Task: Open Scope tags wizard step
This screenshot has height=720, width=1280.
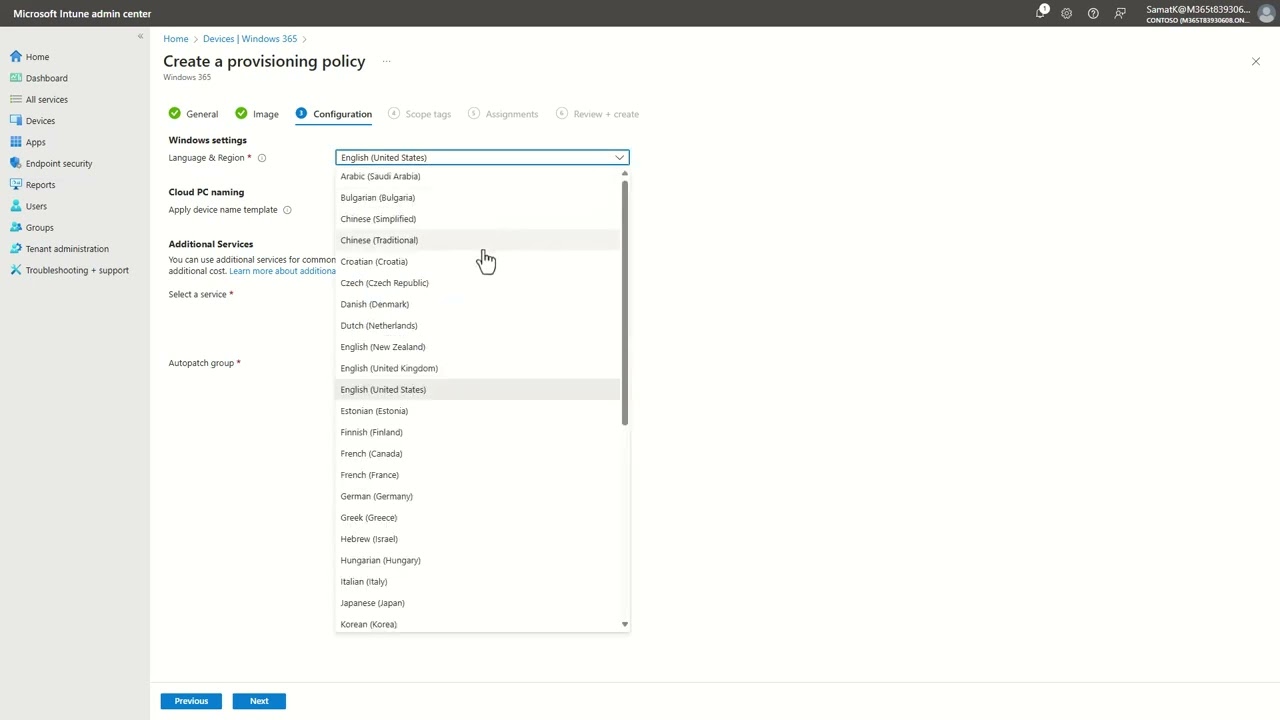Action: (x=419, y=114)
